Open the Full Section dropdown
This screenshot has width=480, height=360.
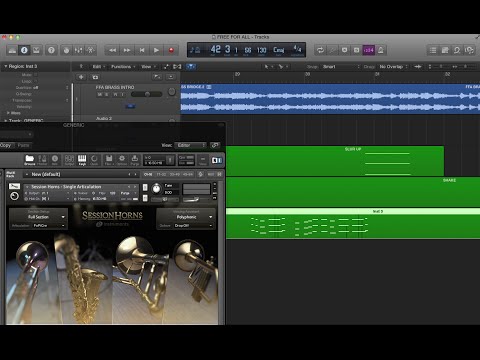pos(39,217)
